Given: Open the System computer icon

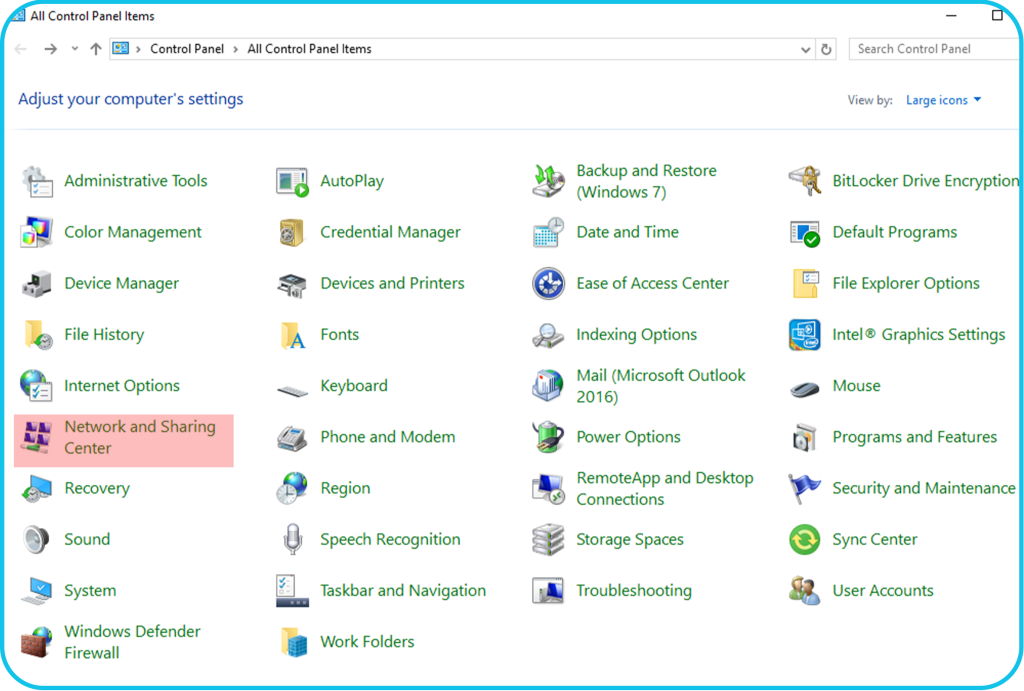Looking at the screenshot, I should [x=37, y=591].
